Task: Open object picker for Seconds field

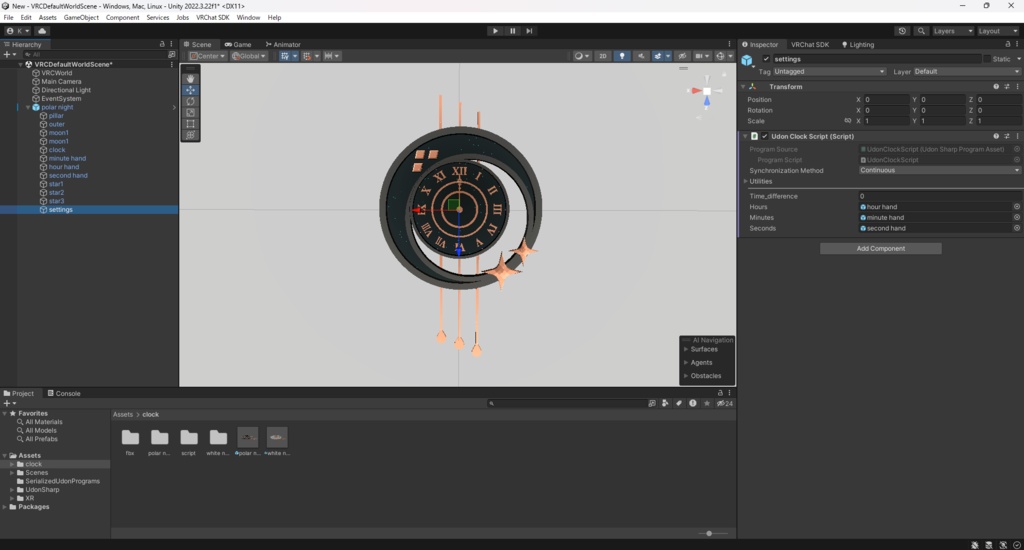Action: (x=1017, y=228)
